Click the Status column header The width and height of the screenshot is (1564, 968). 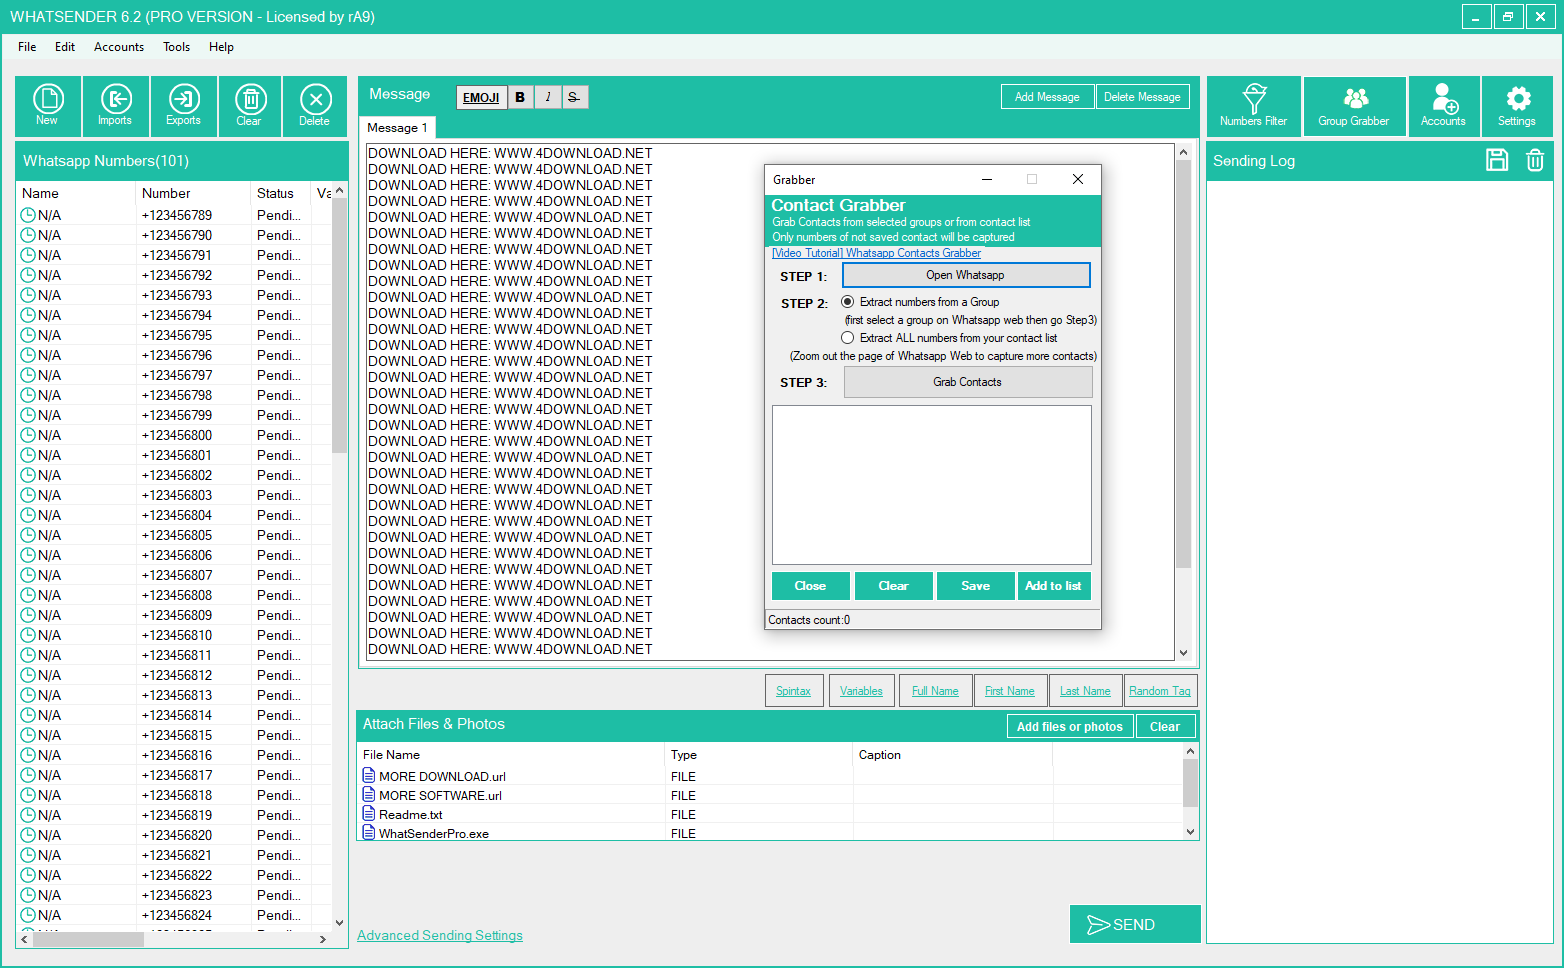click(x=280, y=193)
